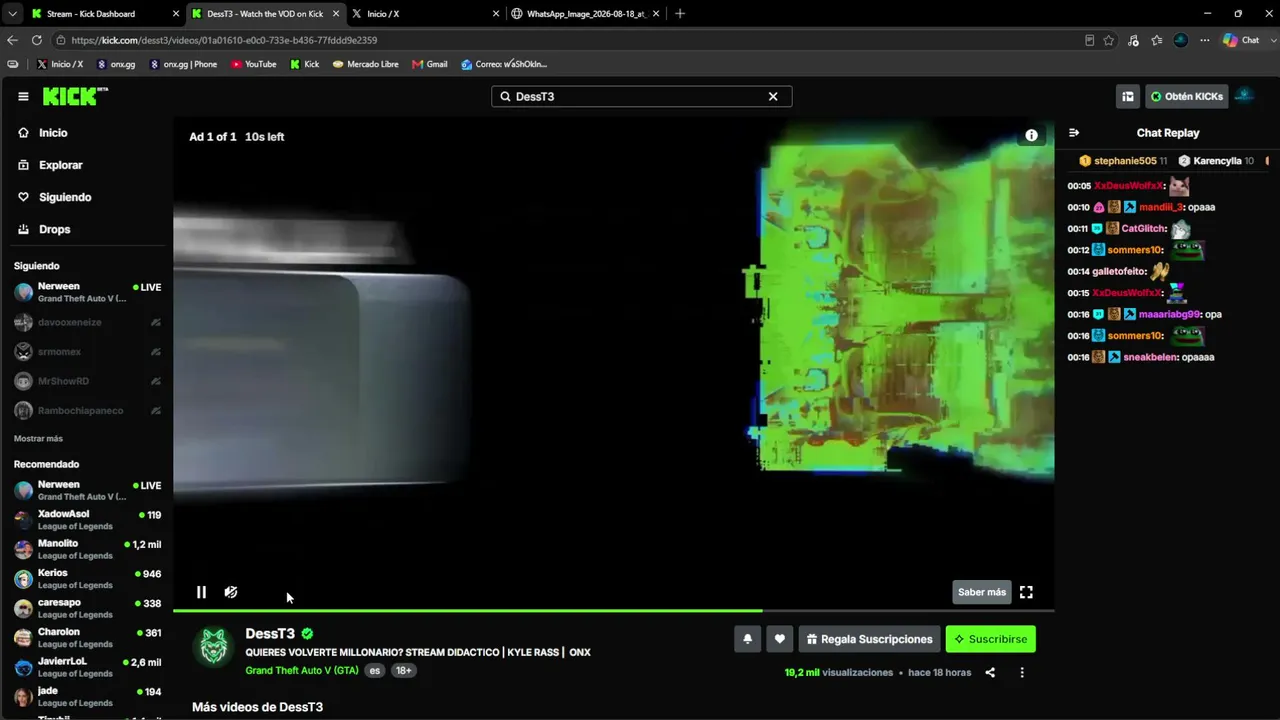Reload the page
Image resolution: width=1280 pixels, height=720 pixels.
[x=37, y=40]
